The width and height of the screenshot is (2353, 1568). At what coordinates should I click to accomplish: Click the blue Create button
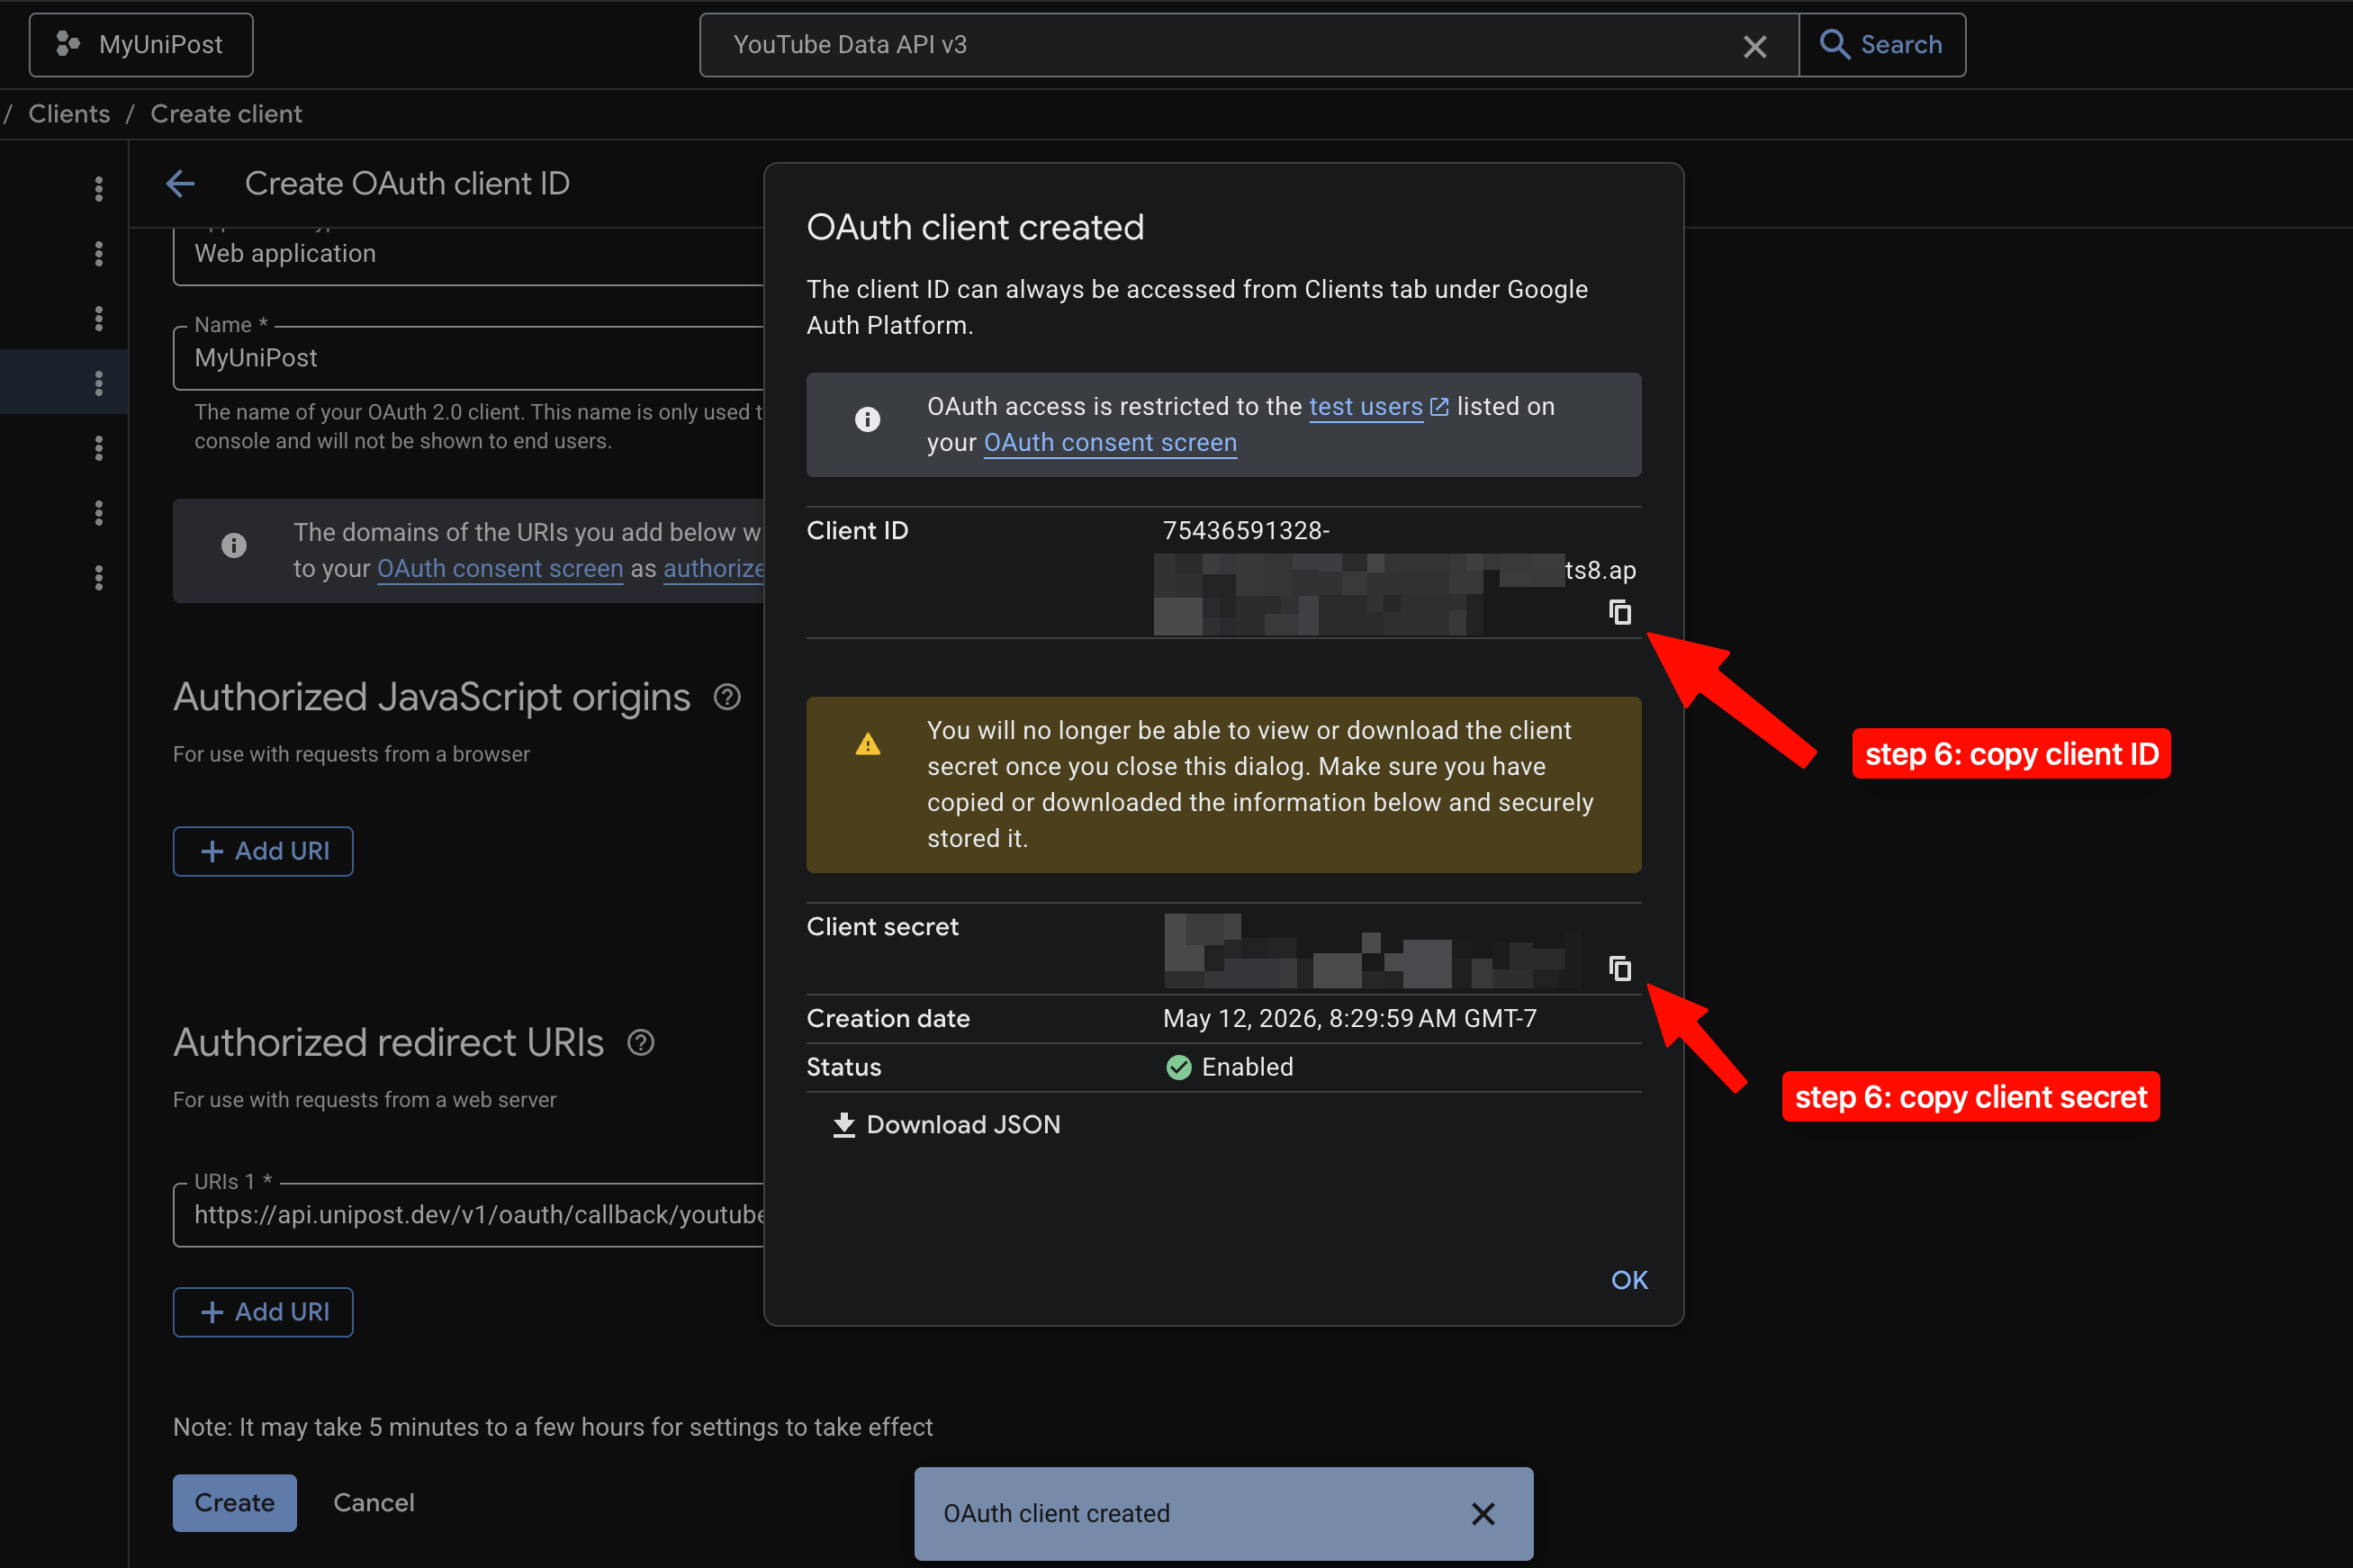(x=235, y=1502)
